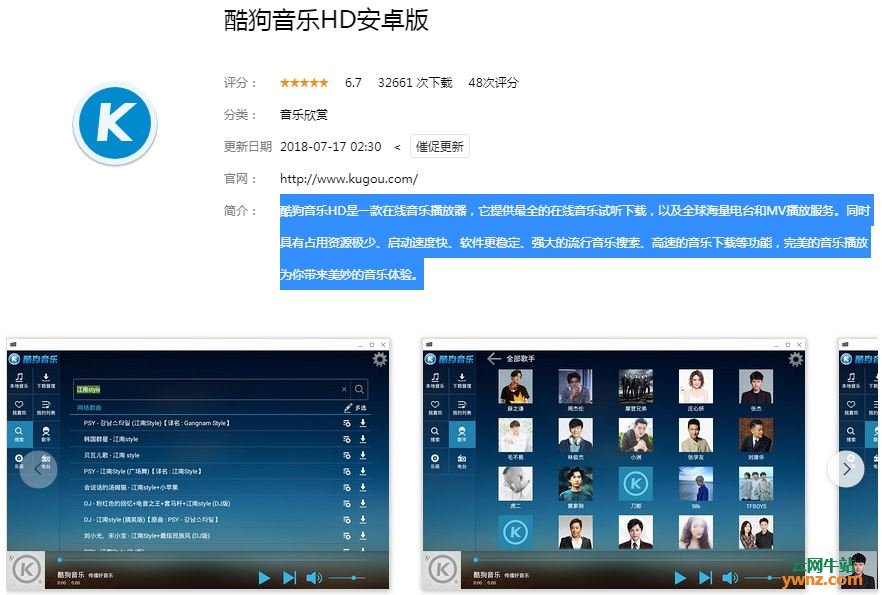Open settings gear in the all-singers screenshot
This screenshot has width=882, height=595.
(x=795, y=359)
